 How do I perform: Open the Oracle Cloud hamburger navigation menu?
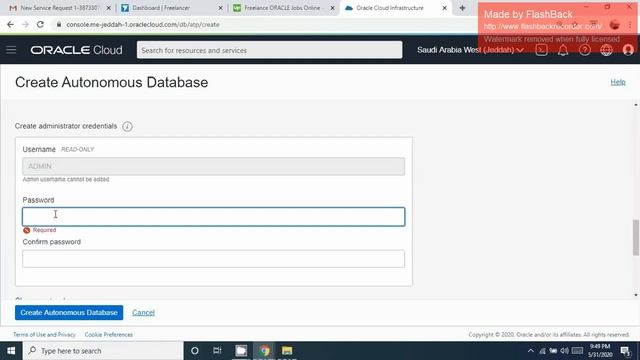pos(11,50)
